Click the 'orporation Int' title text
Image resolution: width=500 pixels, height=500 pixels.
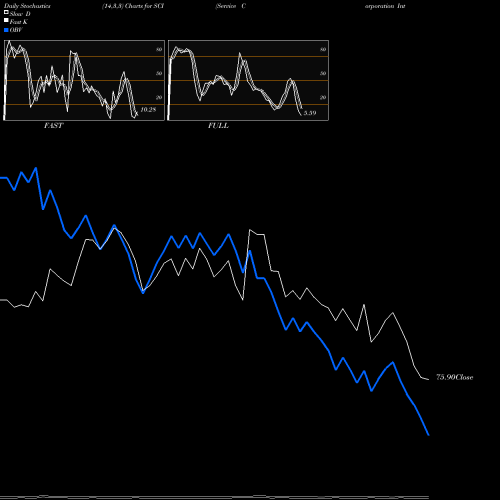[385, 6]
